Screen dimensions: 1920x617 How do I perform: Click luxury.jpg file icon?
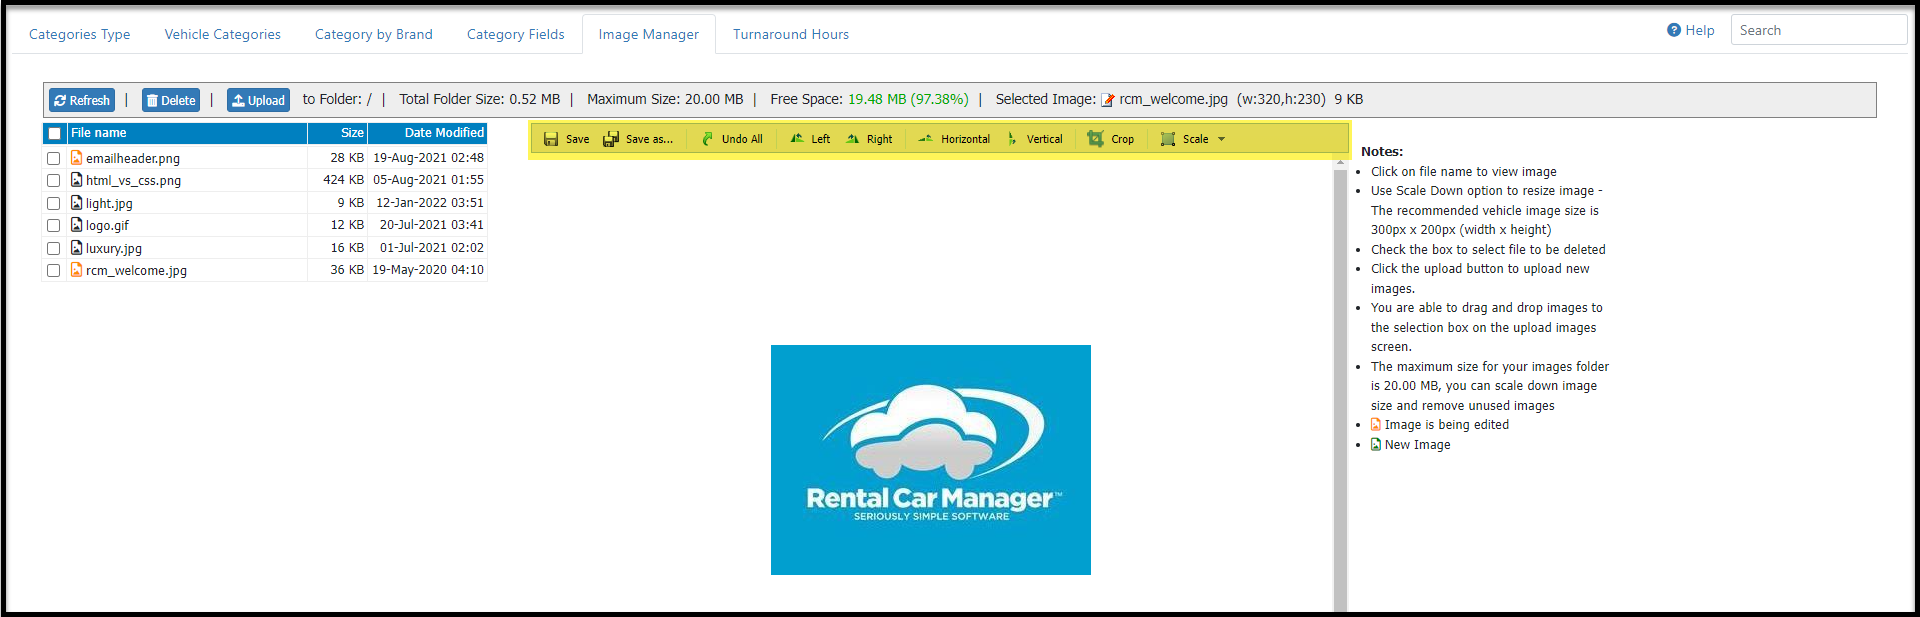(x=76, y=248)
